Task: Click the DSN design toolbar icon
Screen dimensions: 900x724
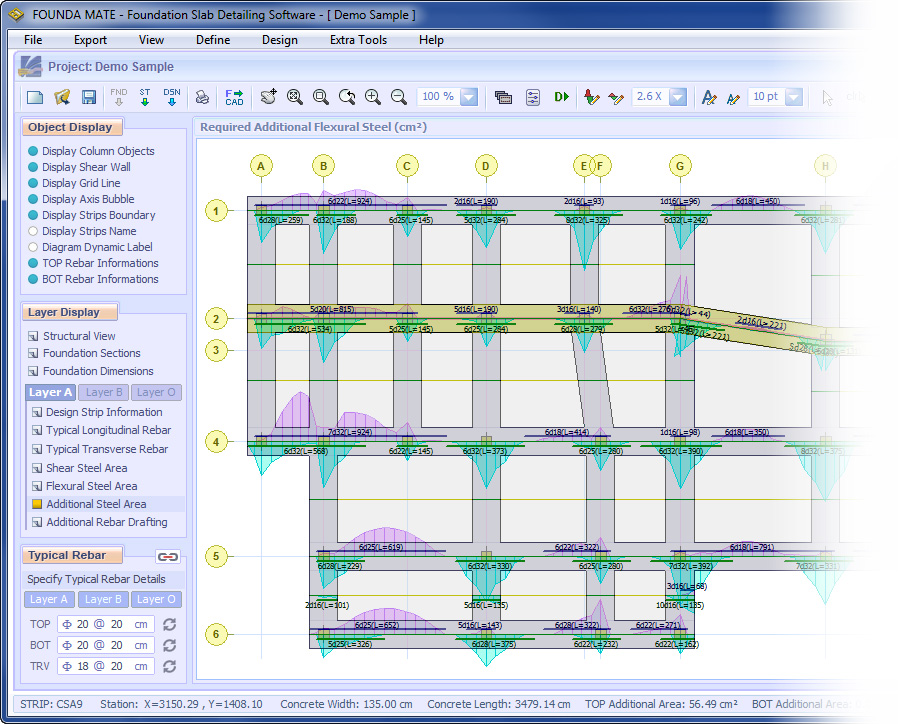Action: 171,97
